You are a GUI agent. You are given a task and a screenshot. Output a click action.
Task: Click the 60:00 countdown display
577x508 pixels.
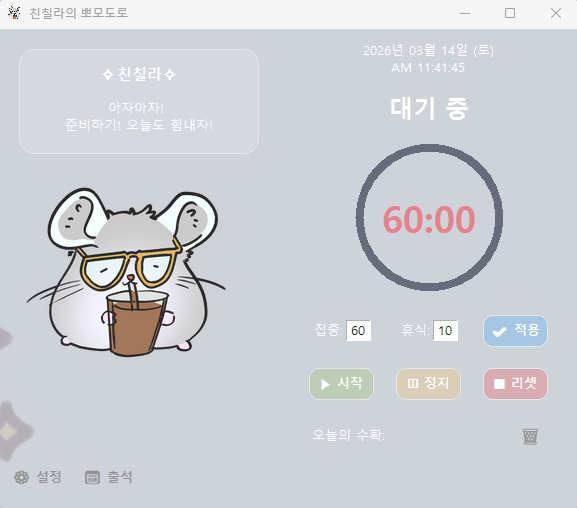point(429,219)
